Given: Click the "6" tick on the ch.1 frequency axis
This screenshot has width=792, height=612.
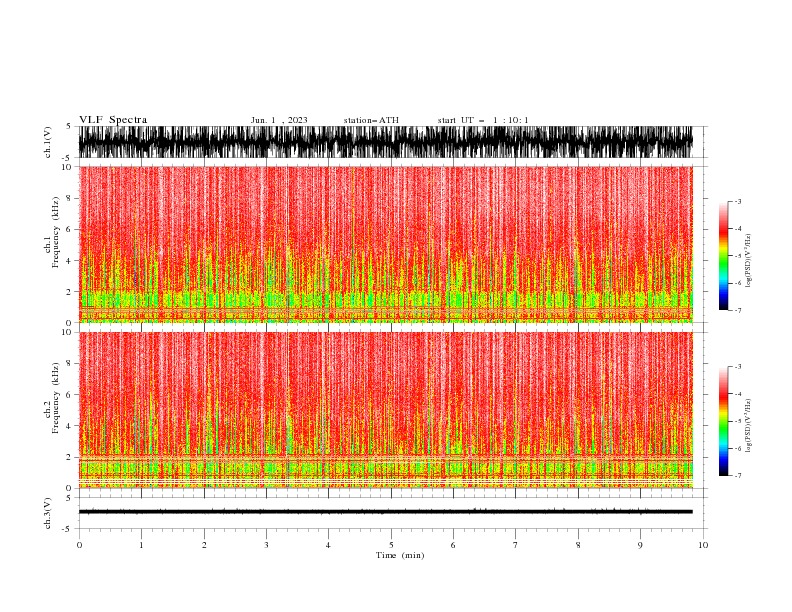Looking at the screenshot, I should point(69,229).
